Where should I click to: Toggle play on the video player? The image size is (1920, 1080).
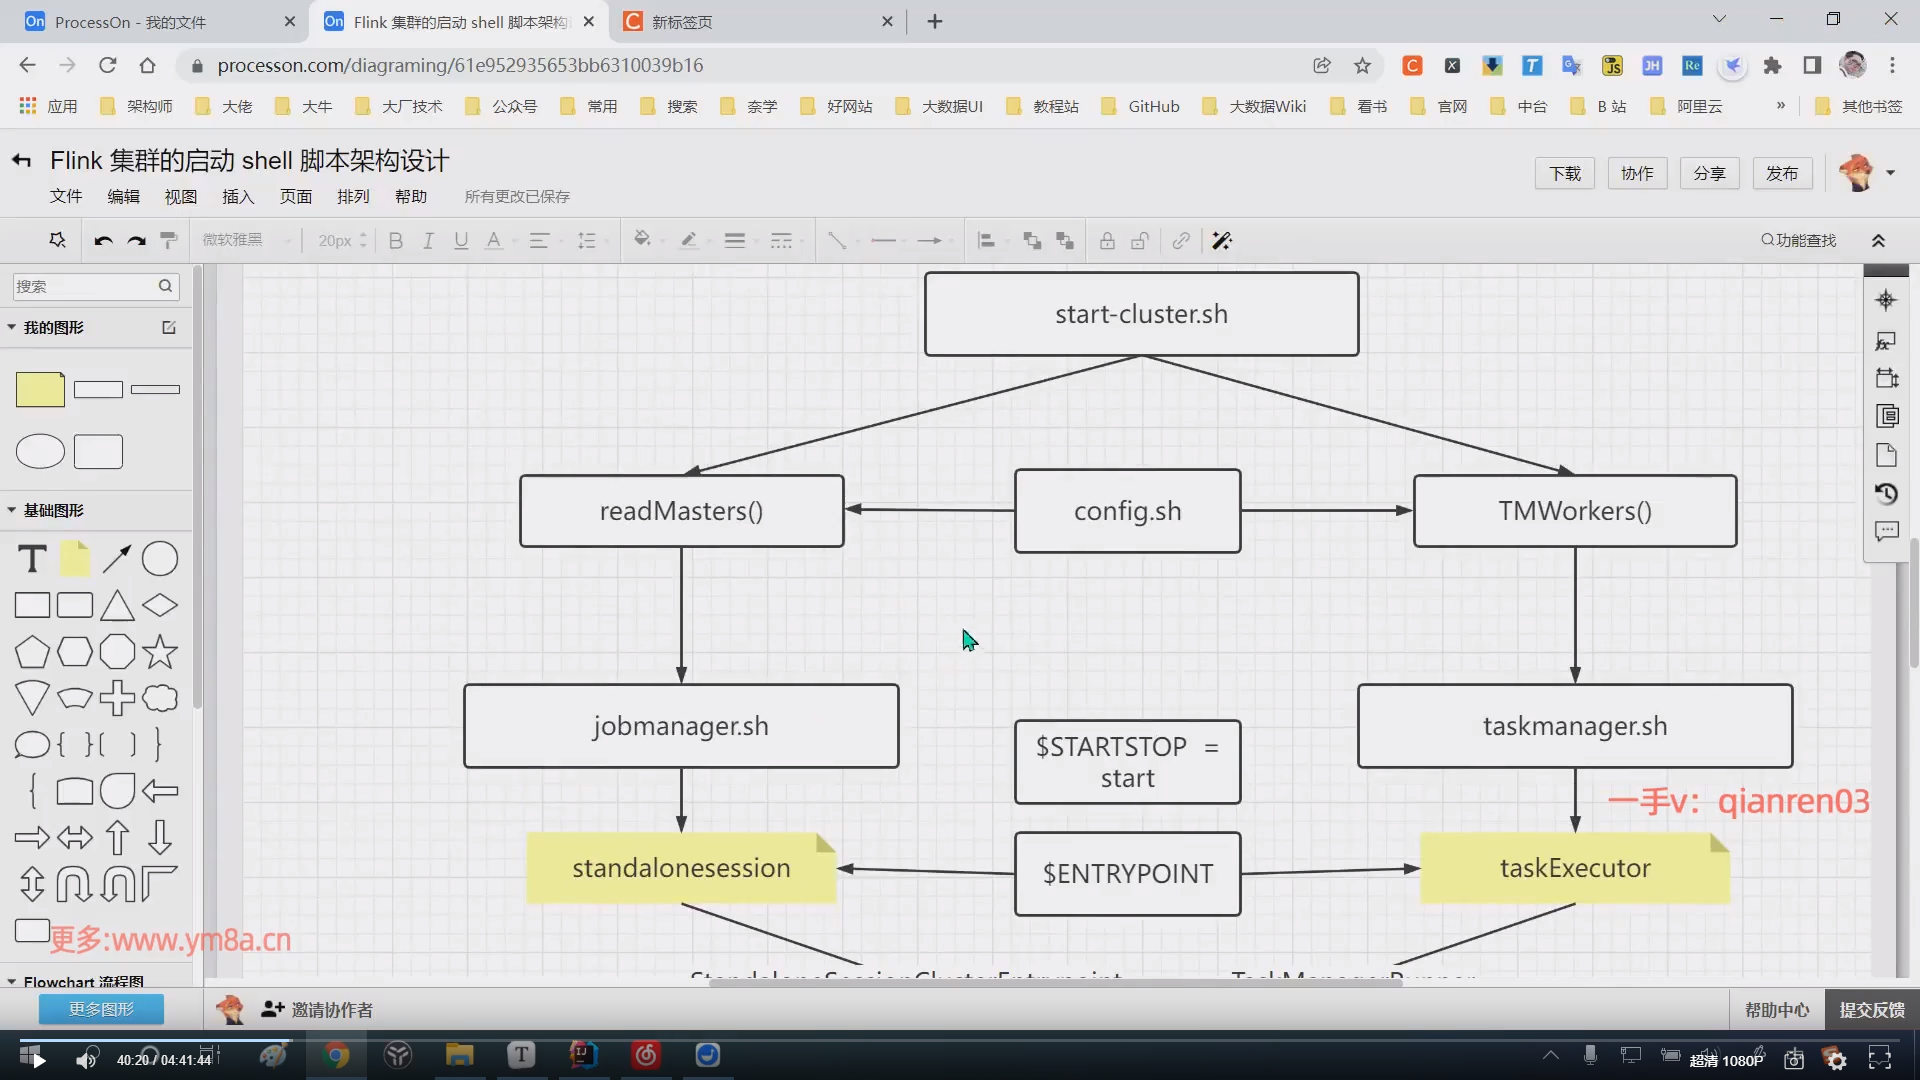38,1060
